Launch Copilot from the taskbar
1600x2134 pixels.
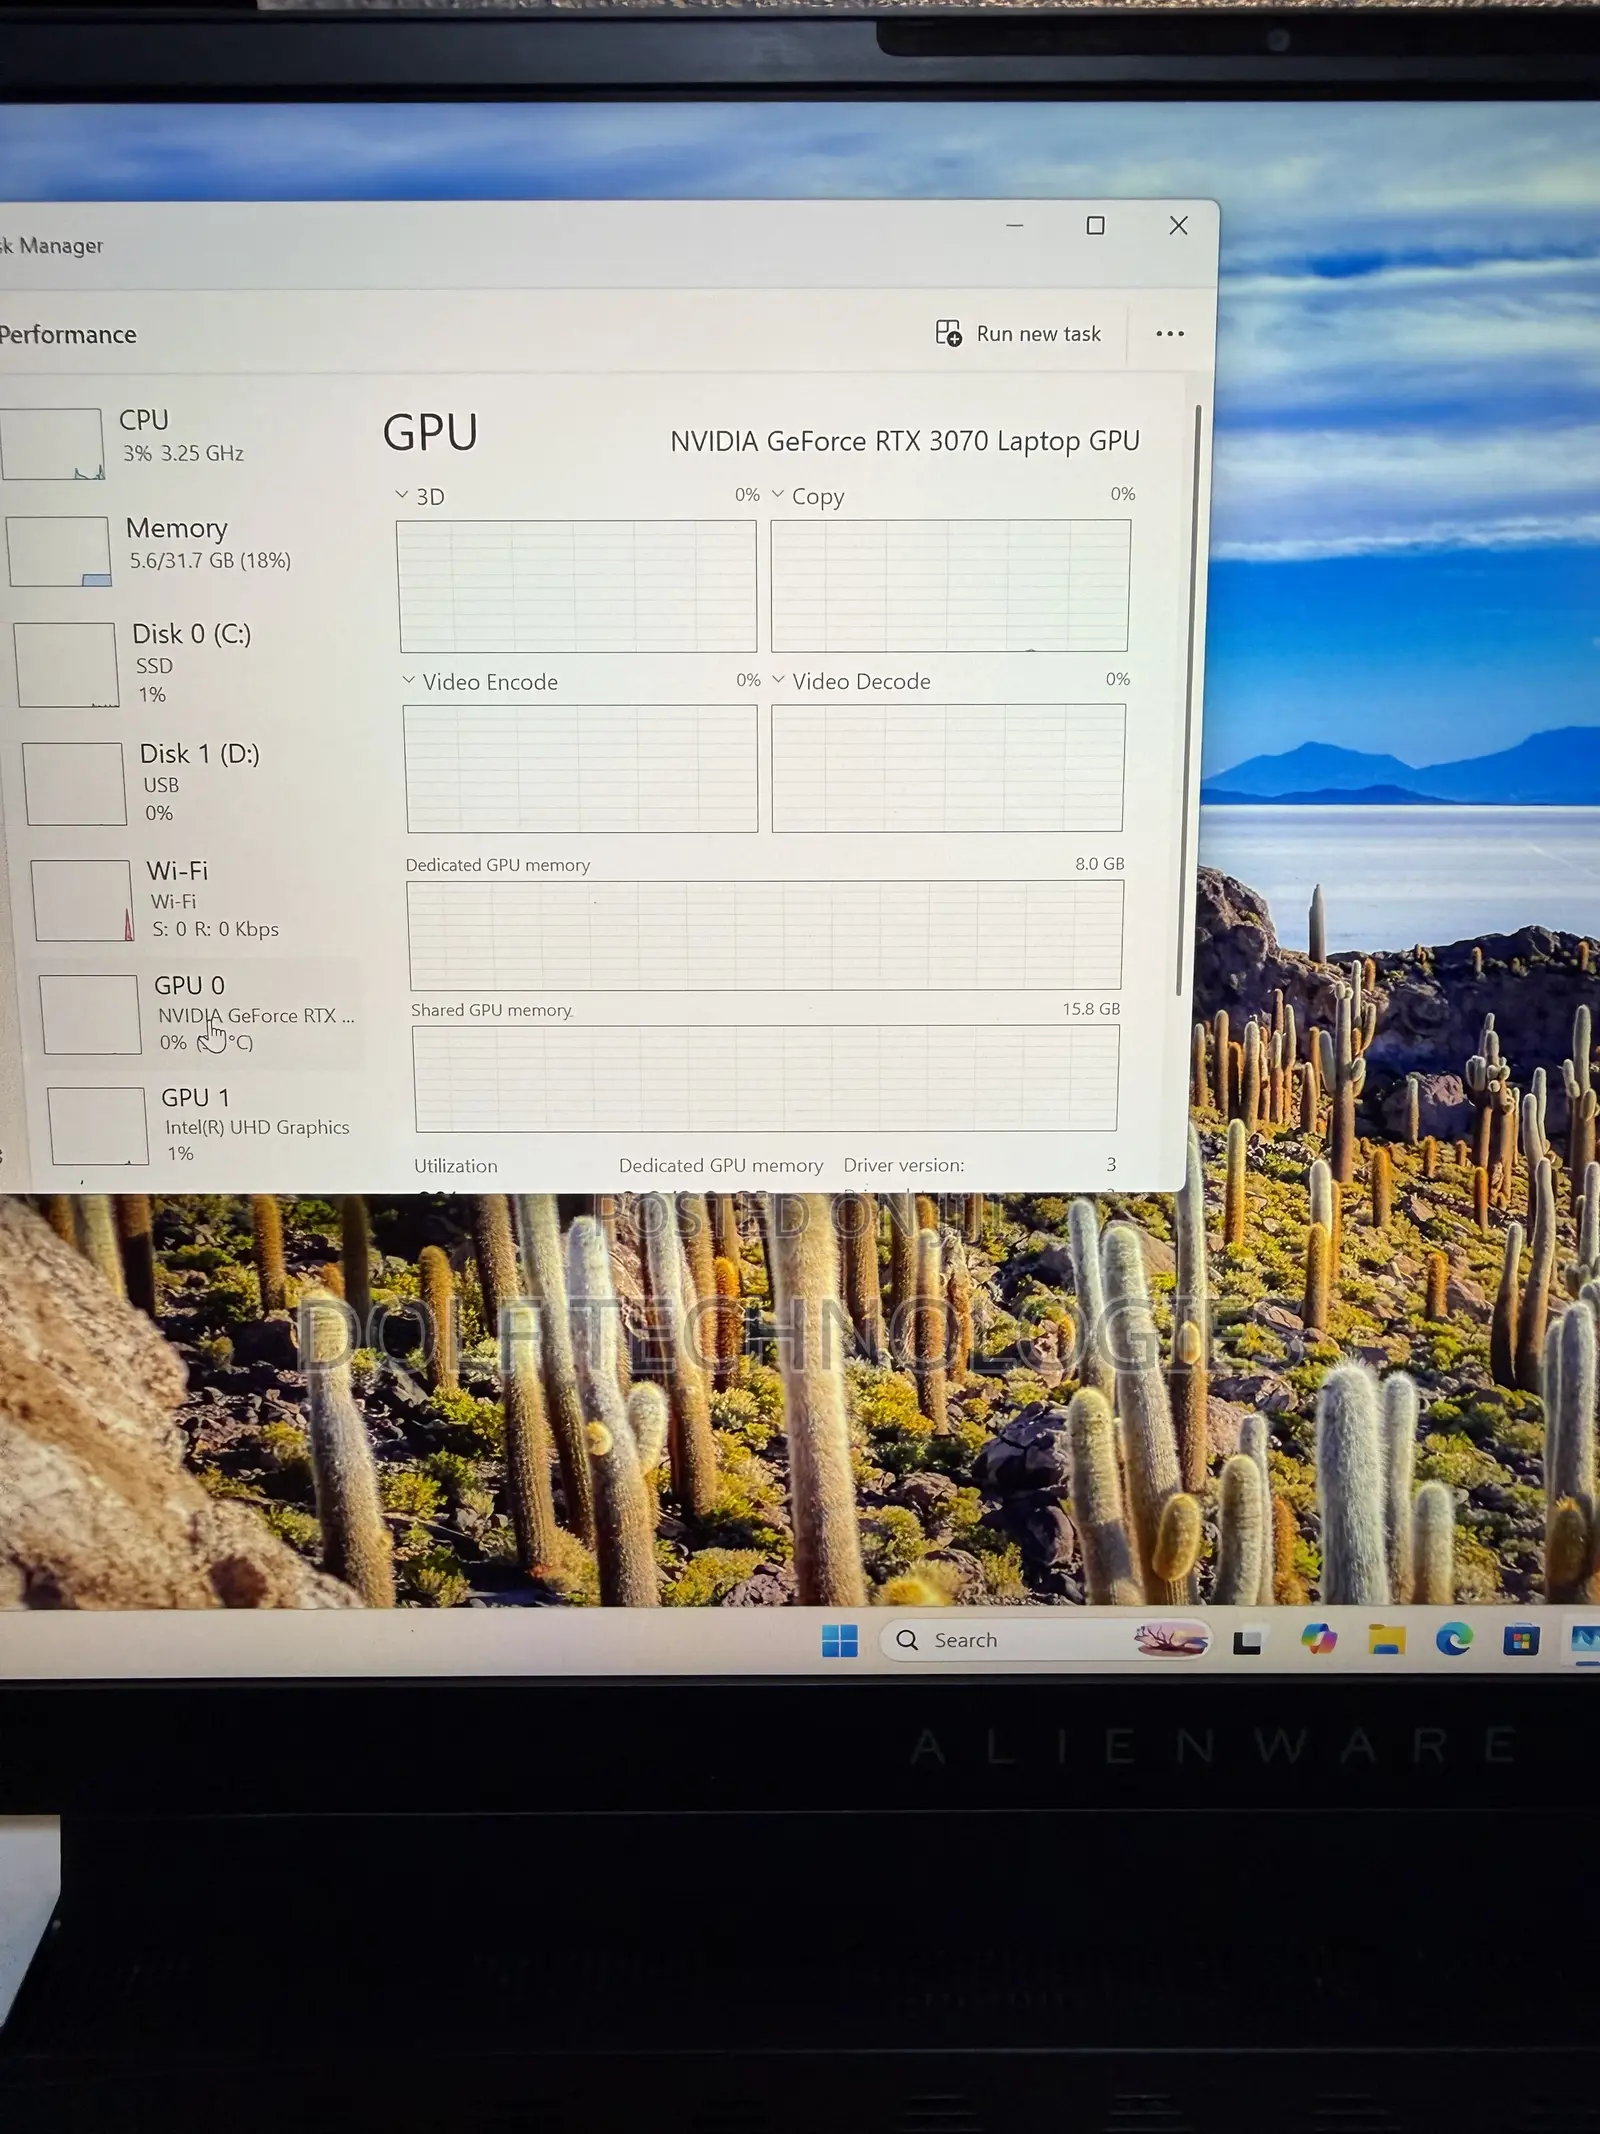(x=1319, y=1639)
